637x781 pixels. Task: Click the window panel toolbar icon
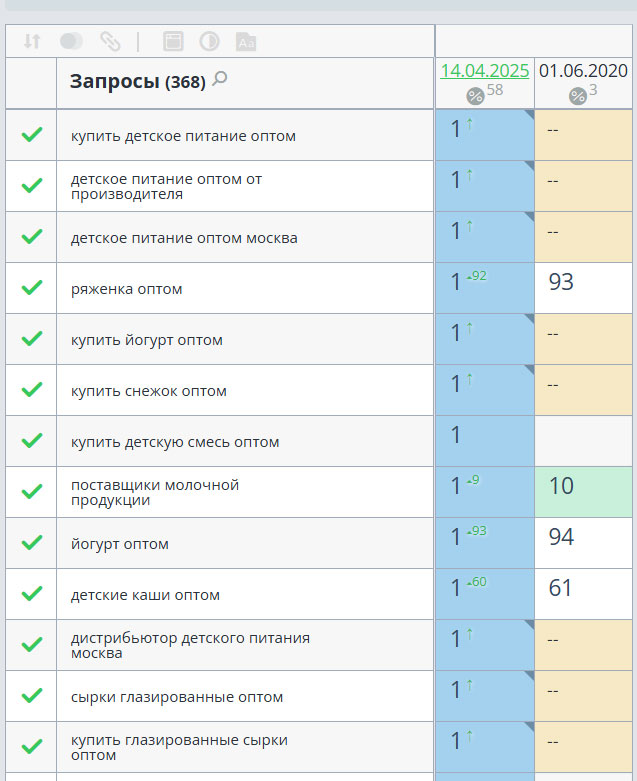[173, 41]
